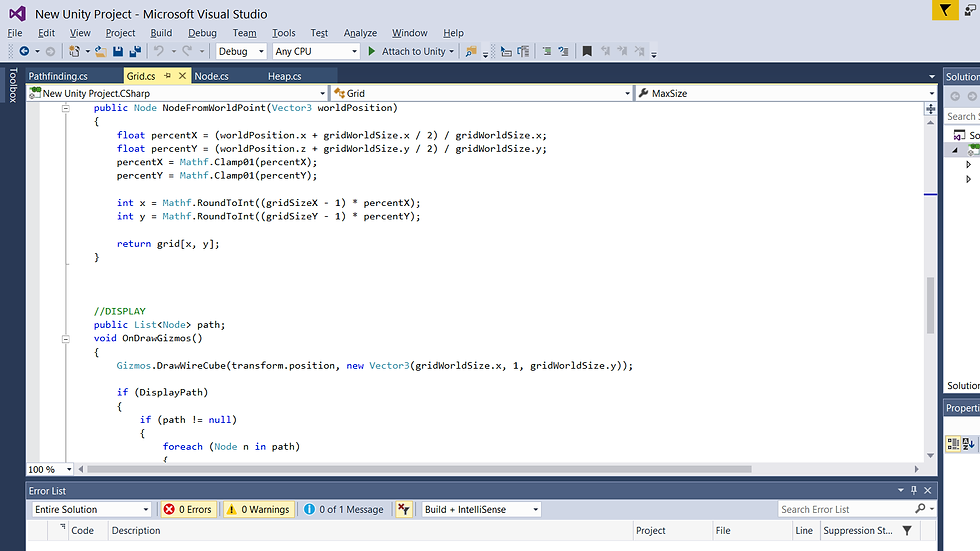The height and width of the screenshot is (551, 980).
Task: Open the Build menu
Action: pos(161,32)
